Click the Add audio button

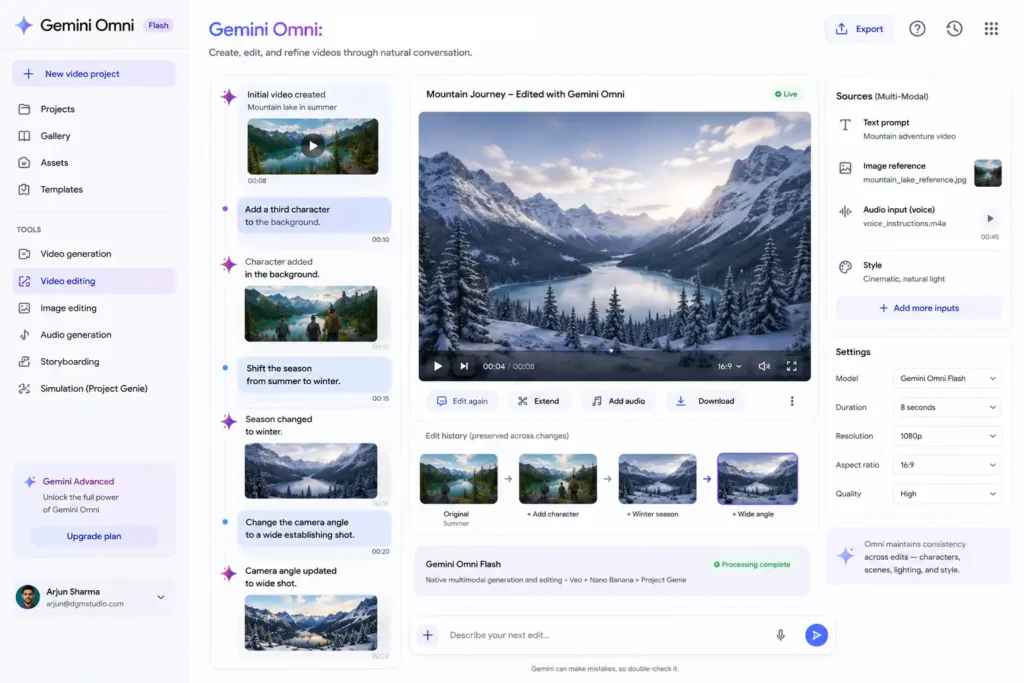click(x=618, y=401)
